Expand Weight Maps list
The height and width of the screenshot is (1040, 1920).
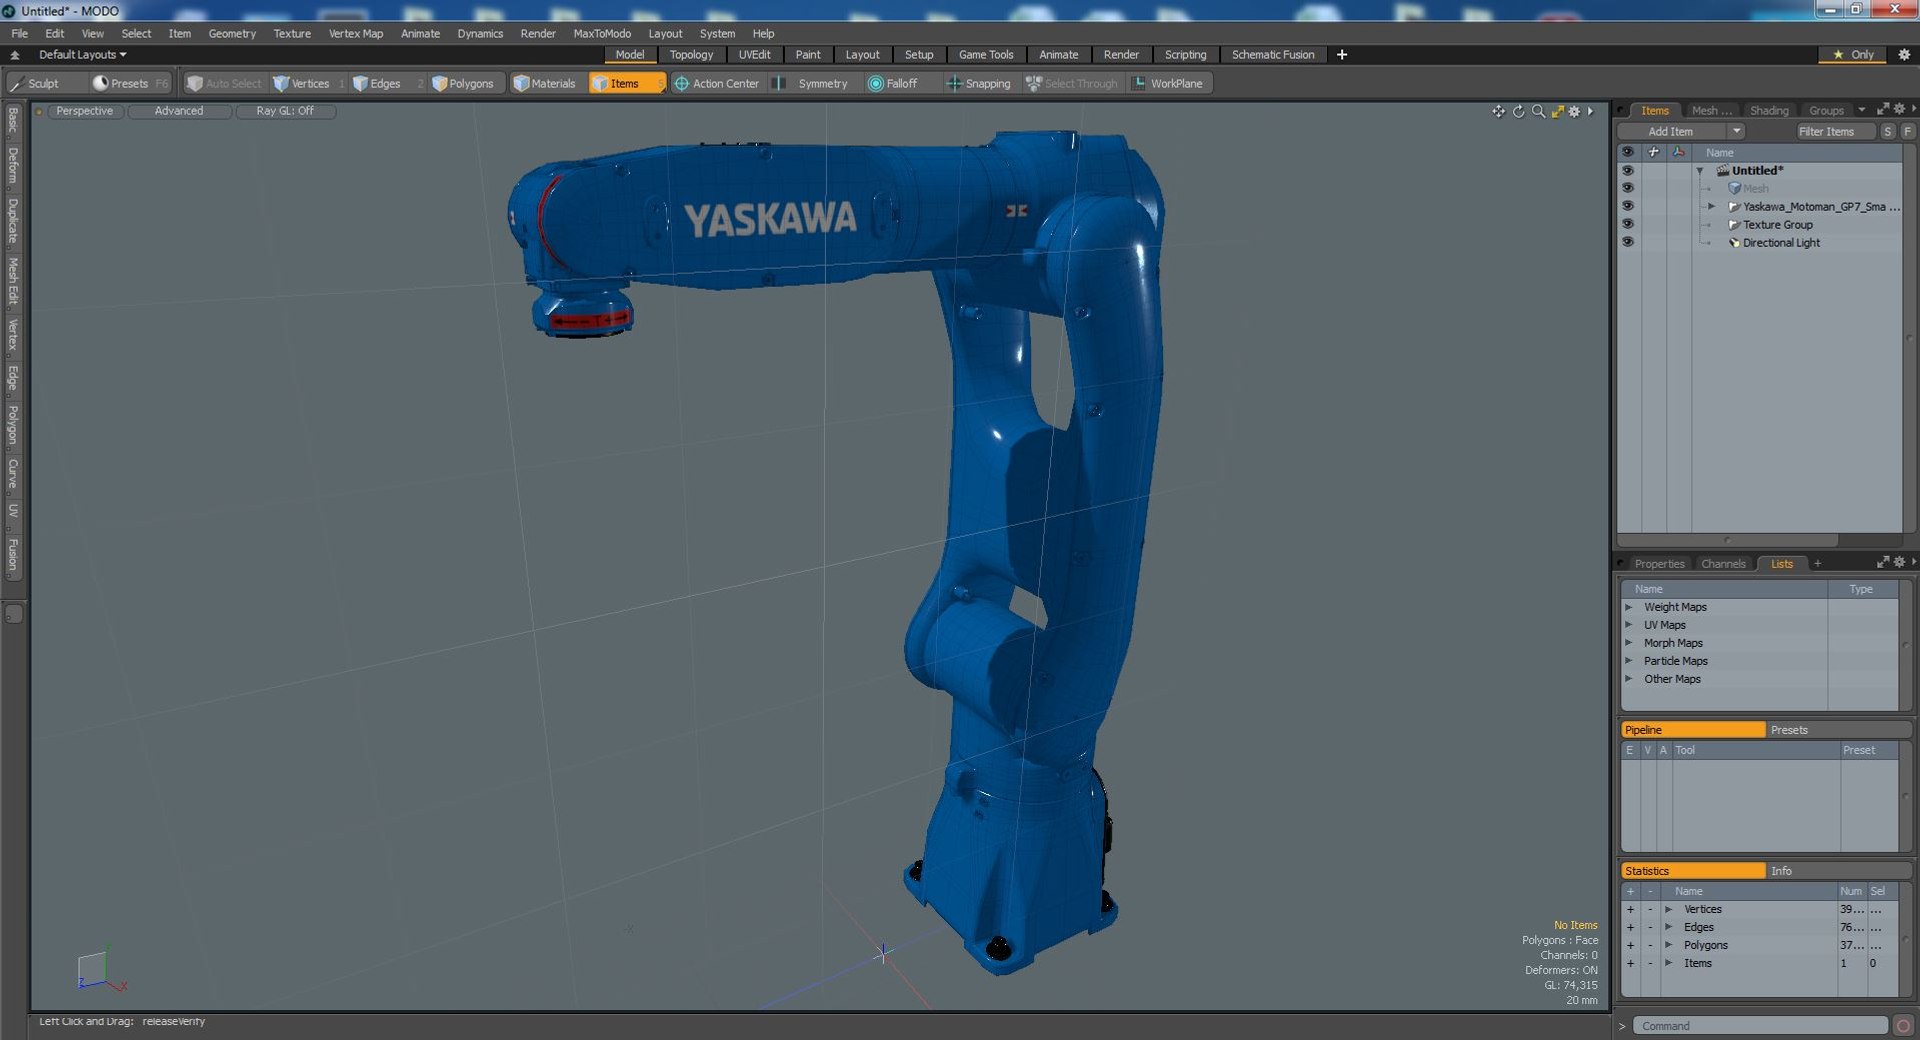[x=1629, y=607]
